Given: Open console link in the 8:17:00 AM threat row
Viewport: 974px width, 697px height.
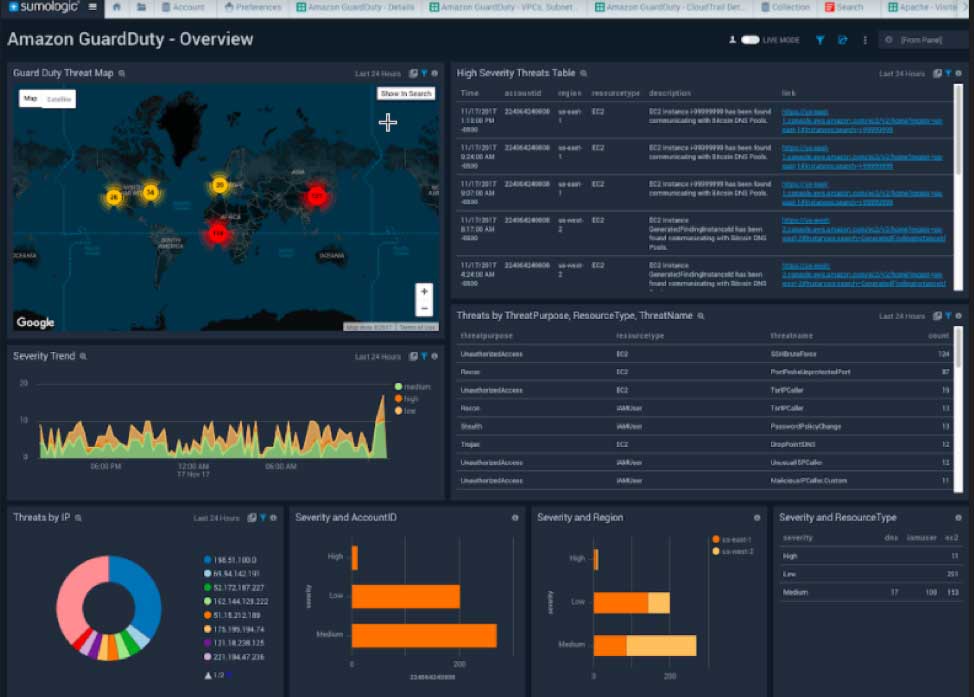Looking at the screenshot, I should point(863,229).
